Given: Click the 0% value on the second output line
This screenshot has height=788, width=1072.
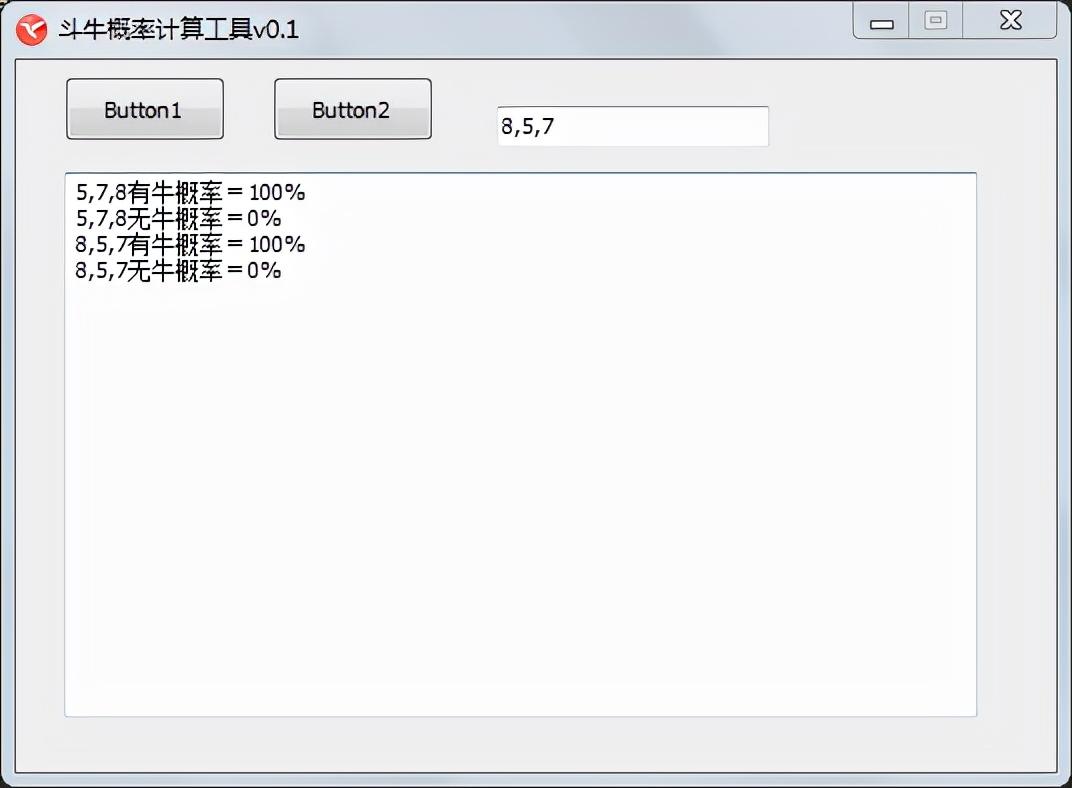Looking at the screenshot, I should 265,219.
